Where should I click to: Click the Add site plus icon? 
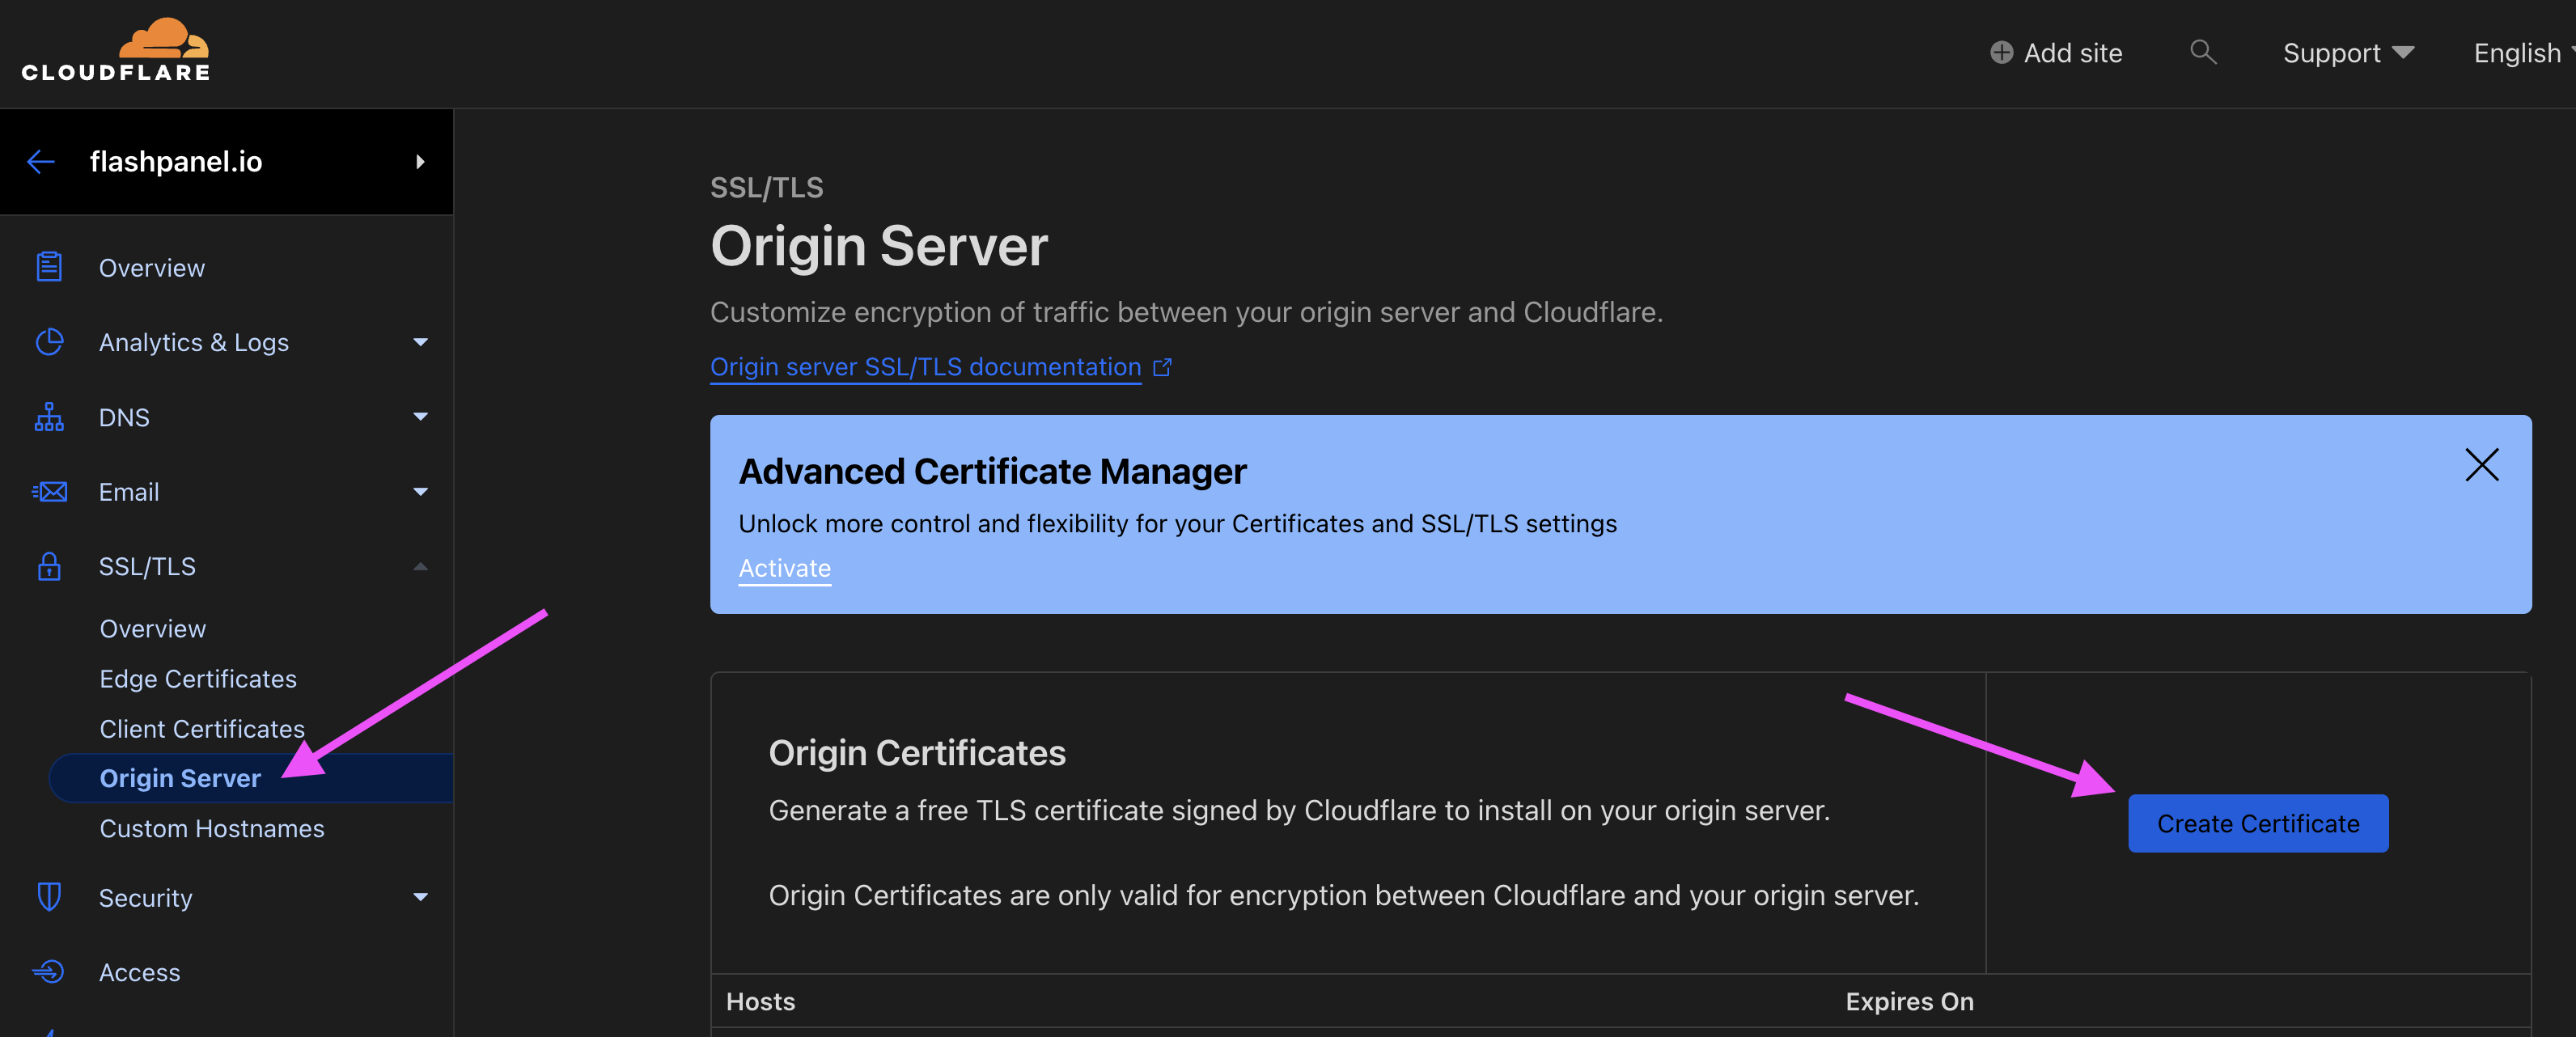point(2003,52)
